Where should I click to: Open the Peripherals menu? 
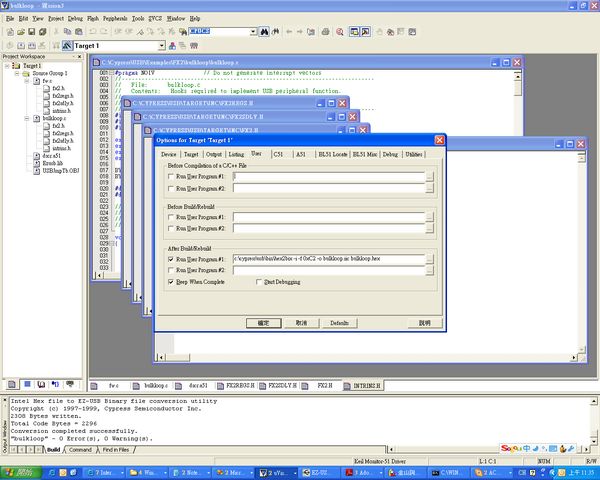113,18
